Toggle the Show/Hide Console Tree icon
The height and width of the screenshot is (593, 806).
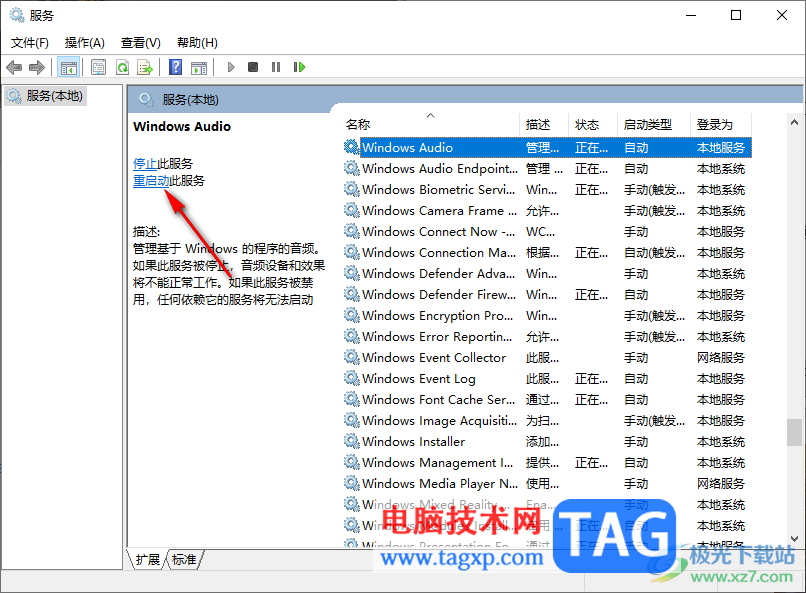[68, 67]
